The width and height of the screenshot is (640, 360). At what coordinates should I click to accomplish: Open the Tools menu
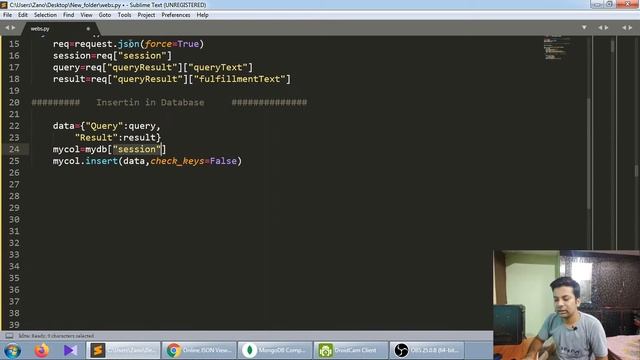(x=124, y=15)
